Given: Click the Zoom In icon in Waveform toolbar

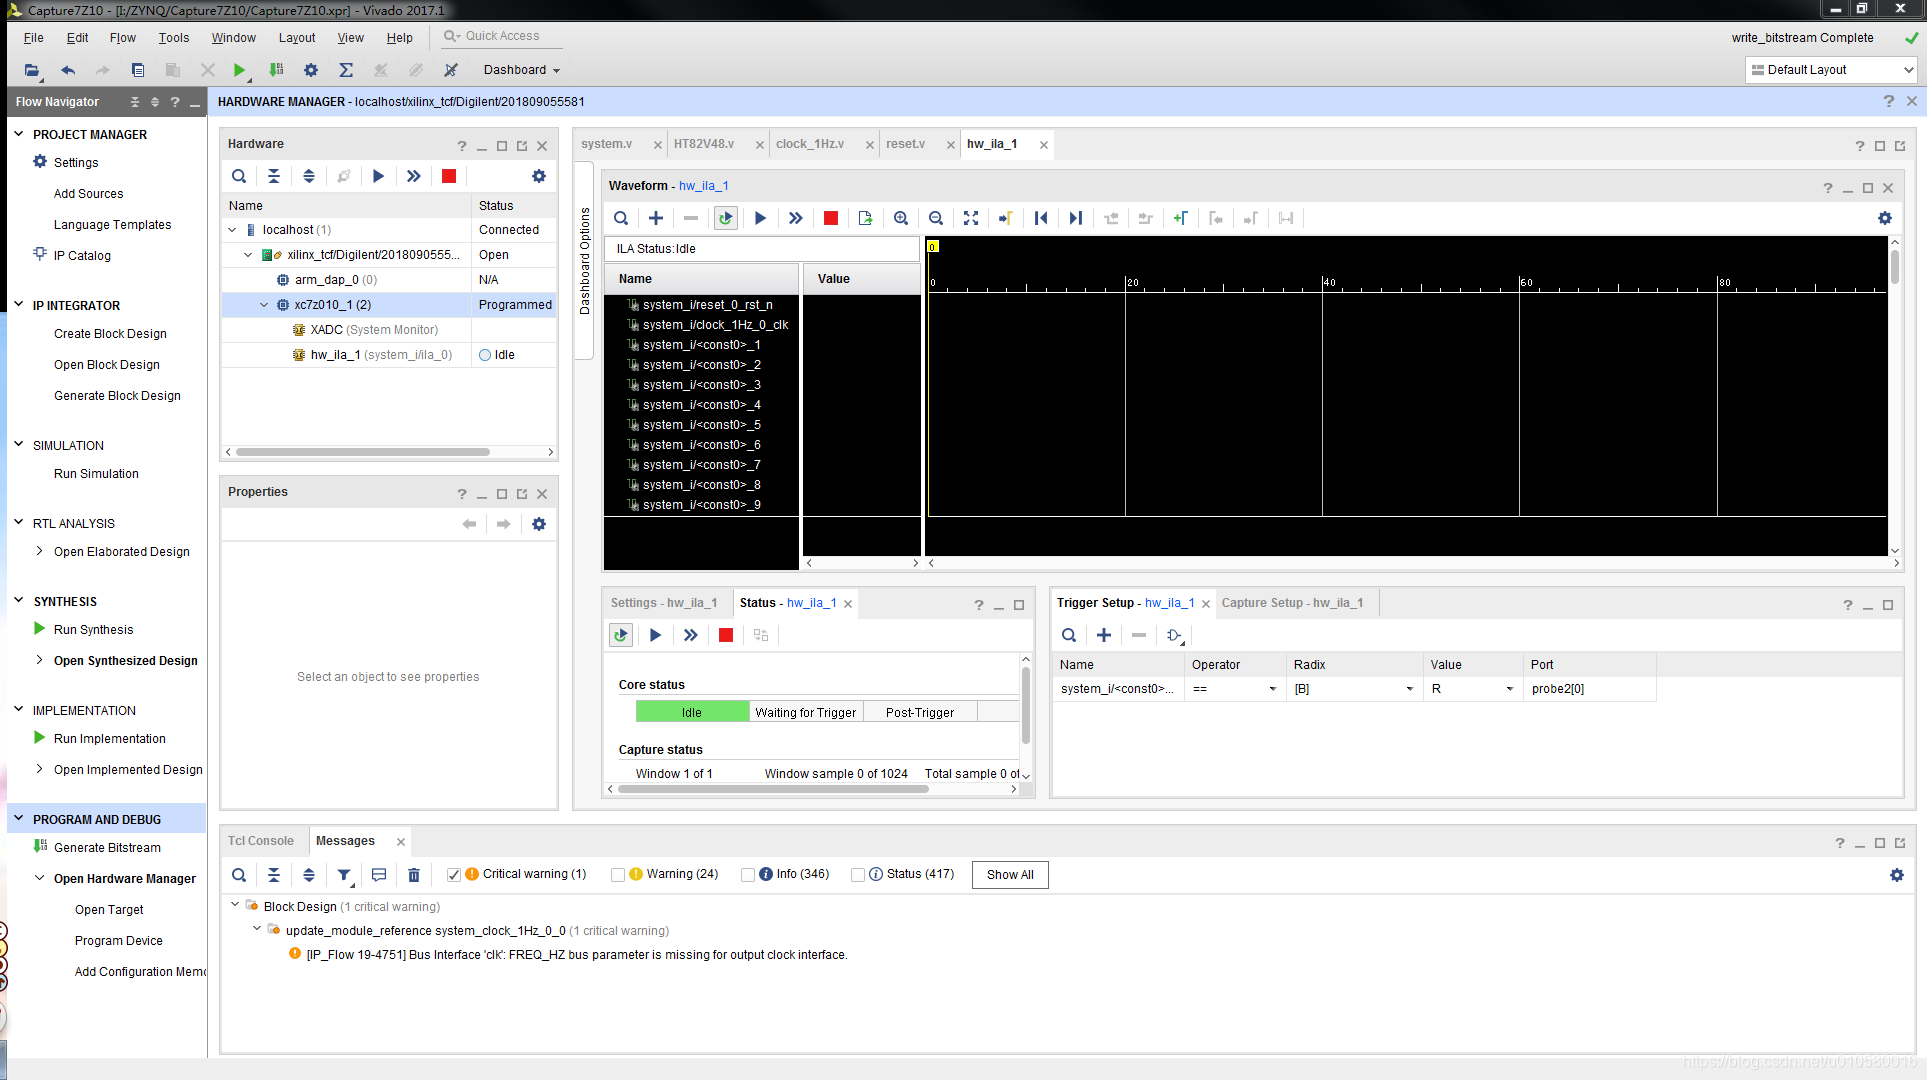Looking at the screenshot, I should click(x=901, y=218).
